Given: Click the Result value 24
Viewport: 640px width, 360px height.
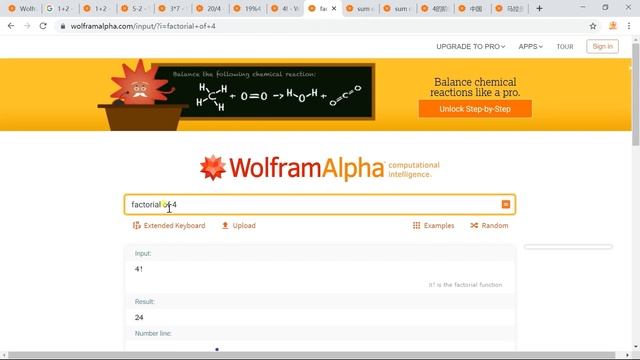Looking at the screenshot, I should pos(139,317).
